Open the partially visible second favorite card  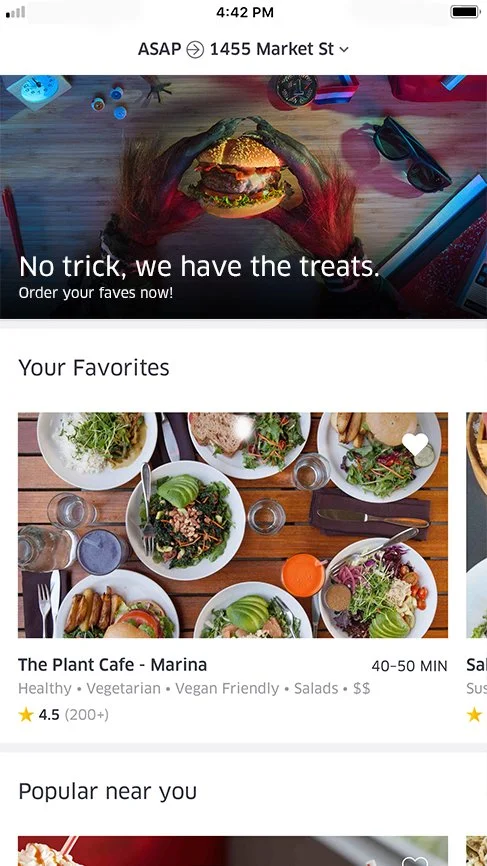(477, 525)
